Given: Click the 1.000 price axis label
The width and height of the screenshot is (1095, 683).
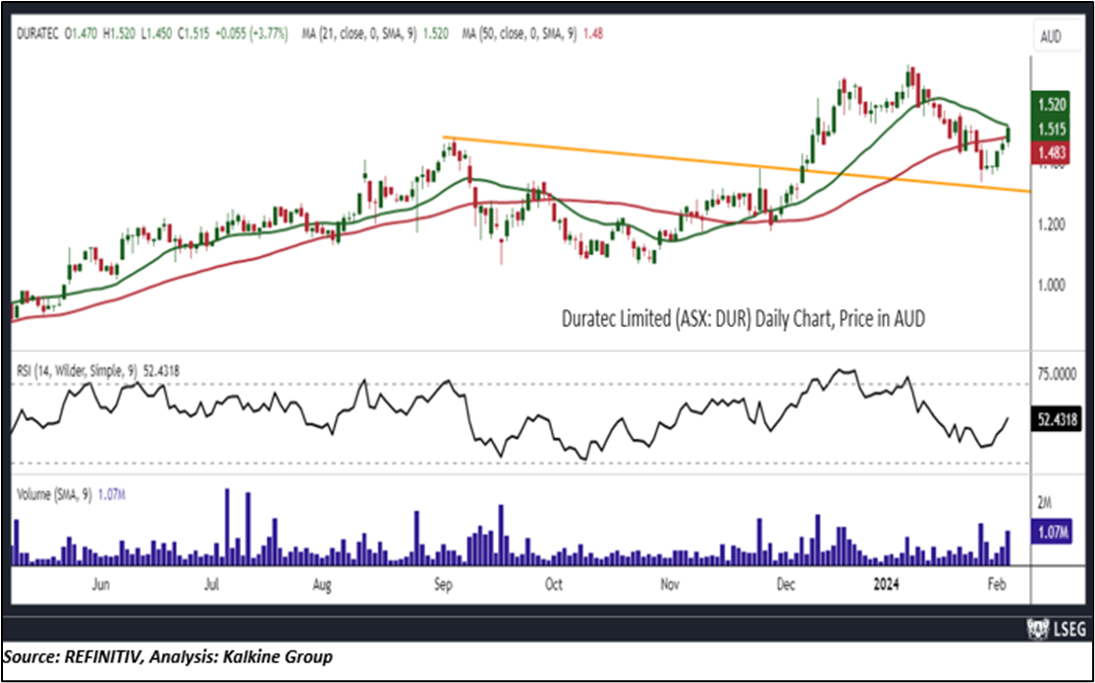Looking at the screenshot, I should click(x=1051, y=285).
